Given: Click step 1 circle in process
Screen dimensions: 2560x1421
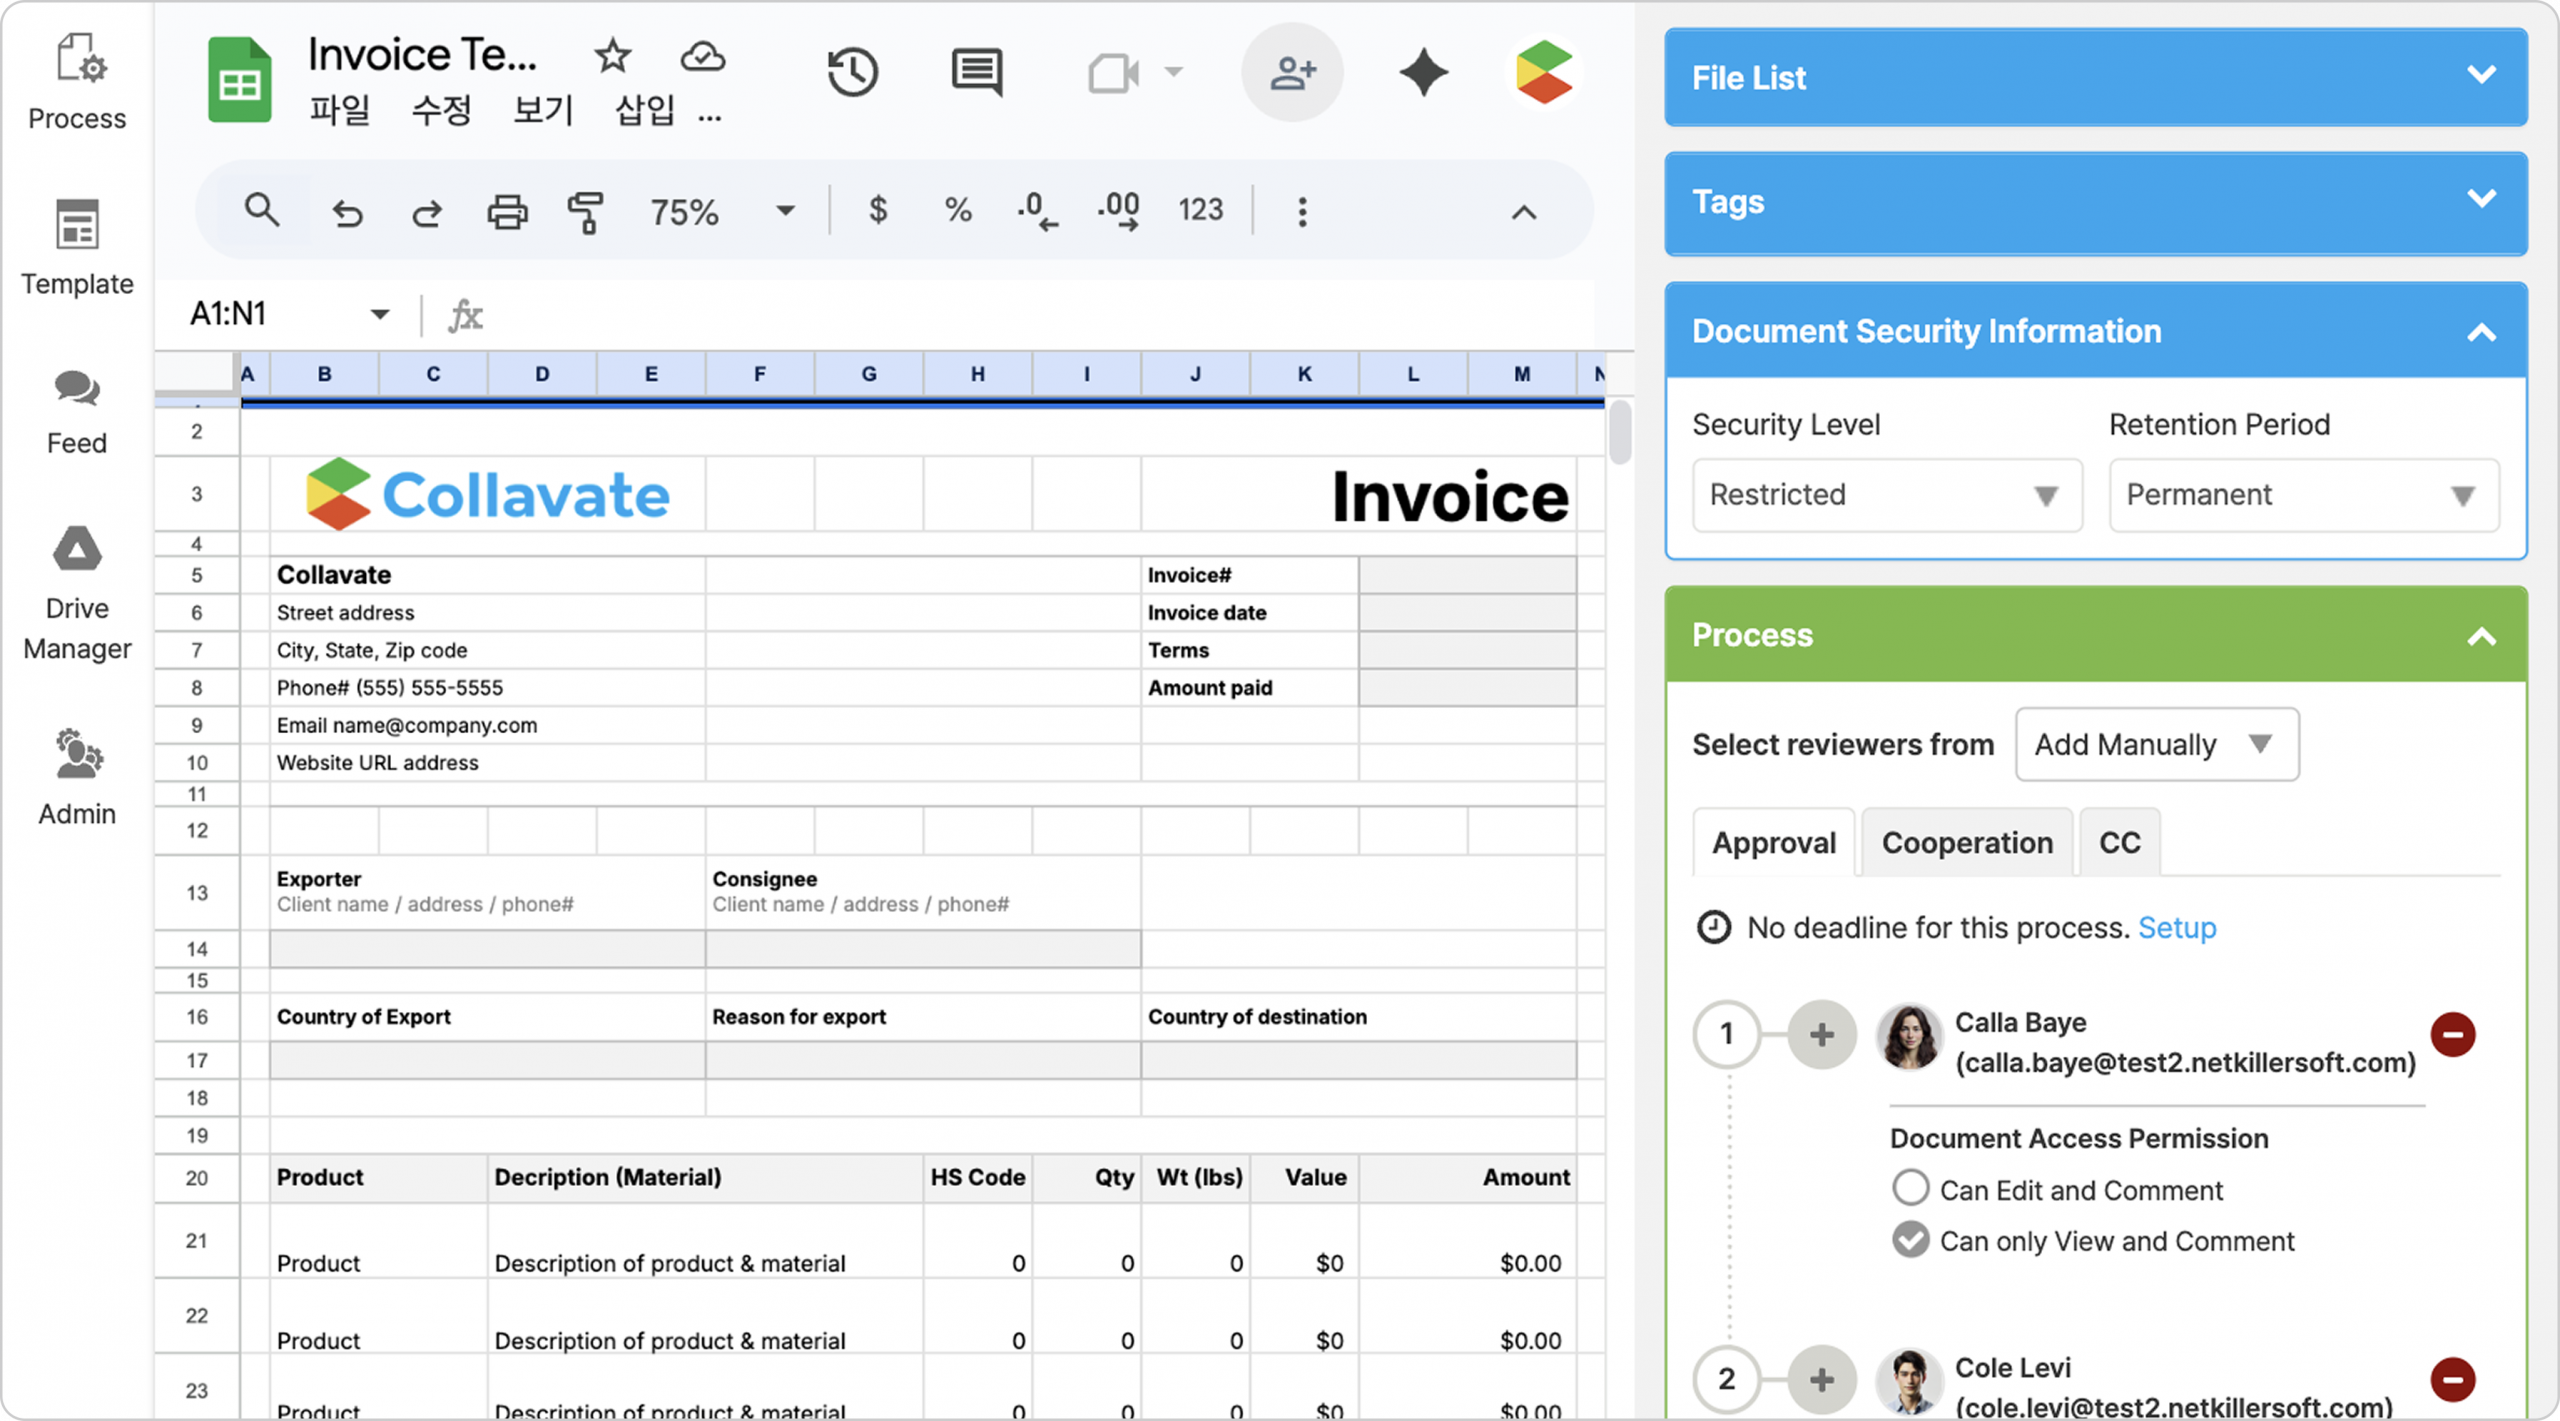Looking at the screenshot, I should click(1726, 1034).
